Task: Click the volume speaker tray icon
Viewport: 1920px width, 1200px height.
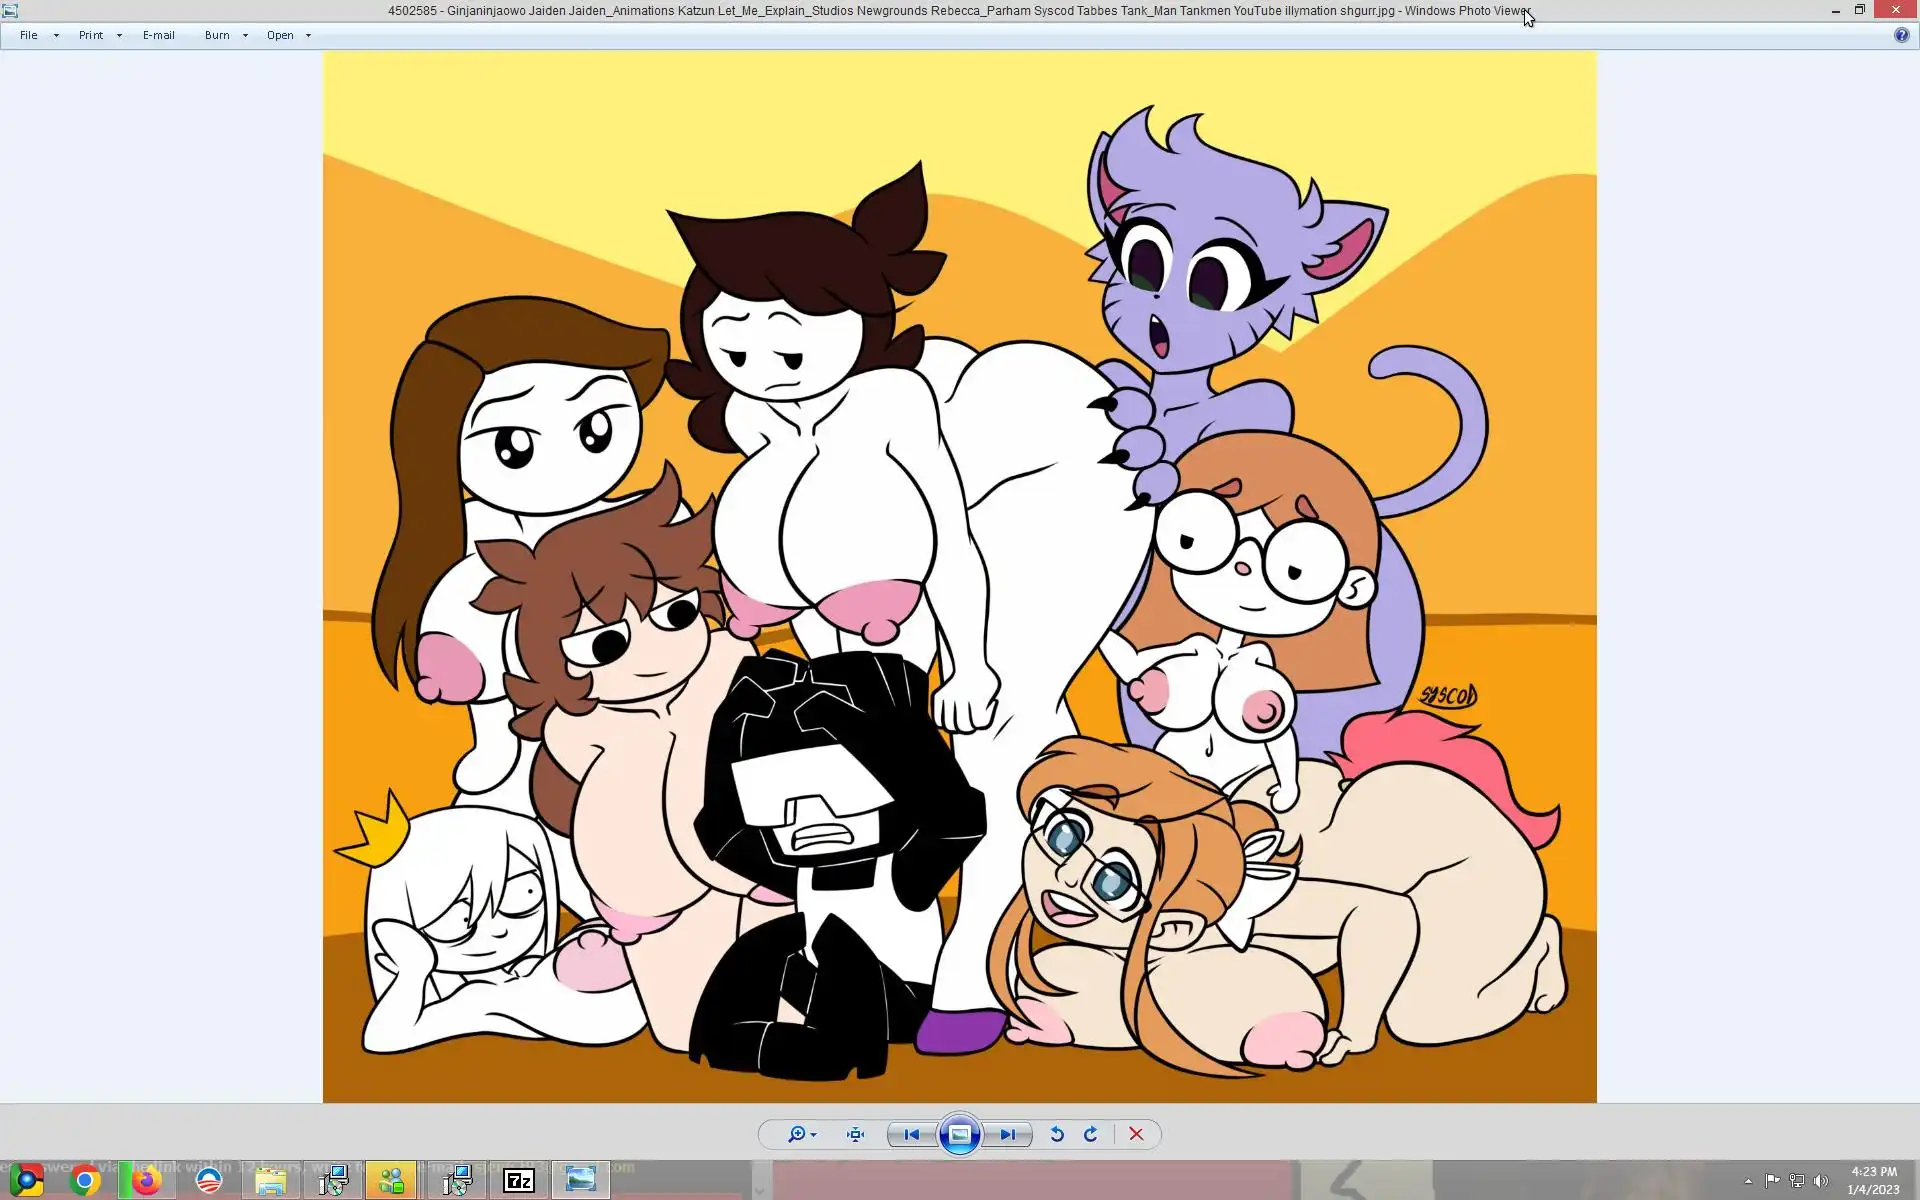Action: click(x=1821, y=1181)
